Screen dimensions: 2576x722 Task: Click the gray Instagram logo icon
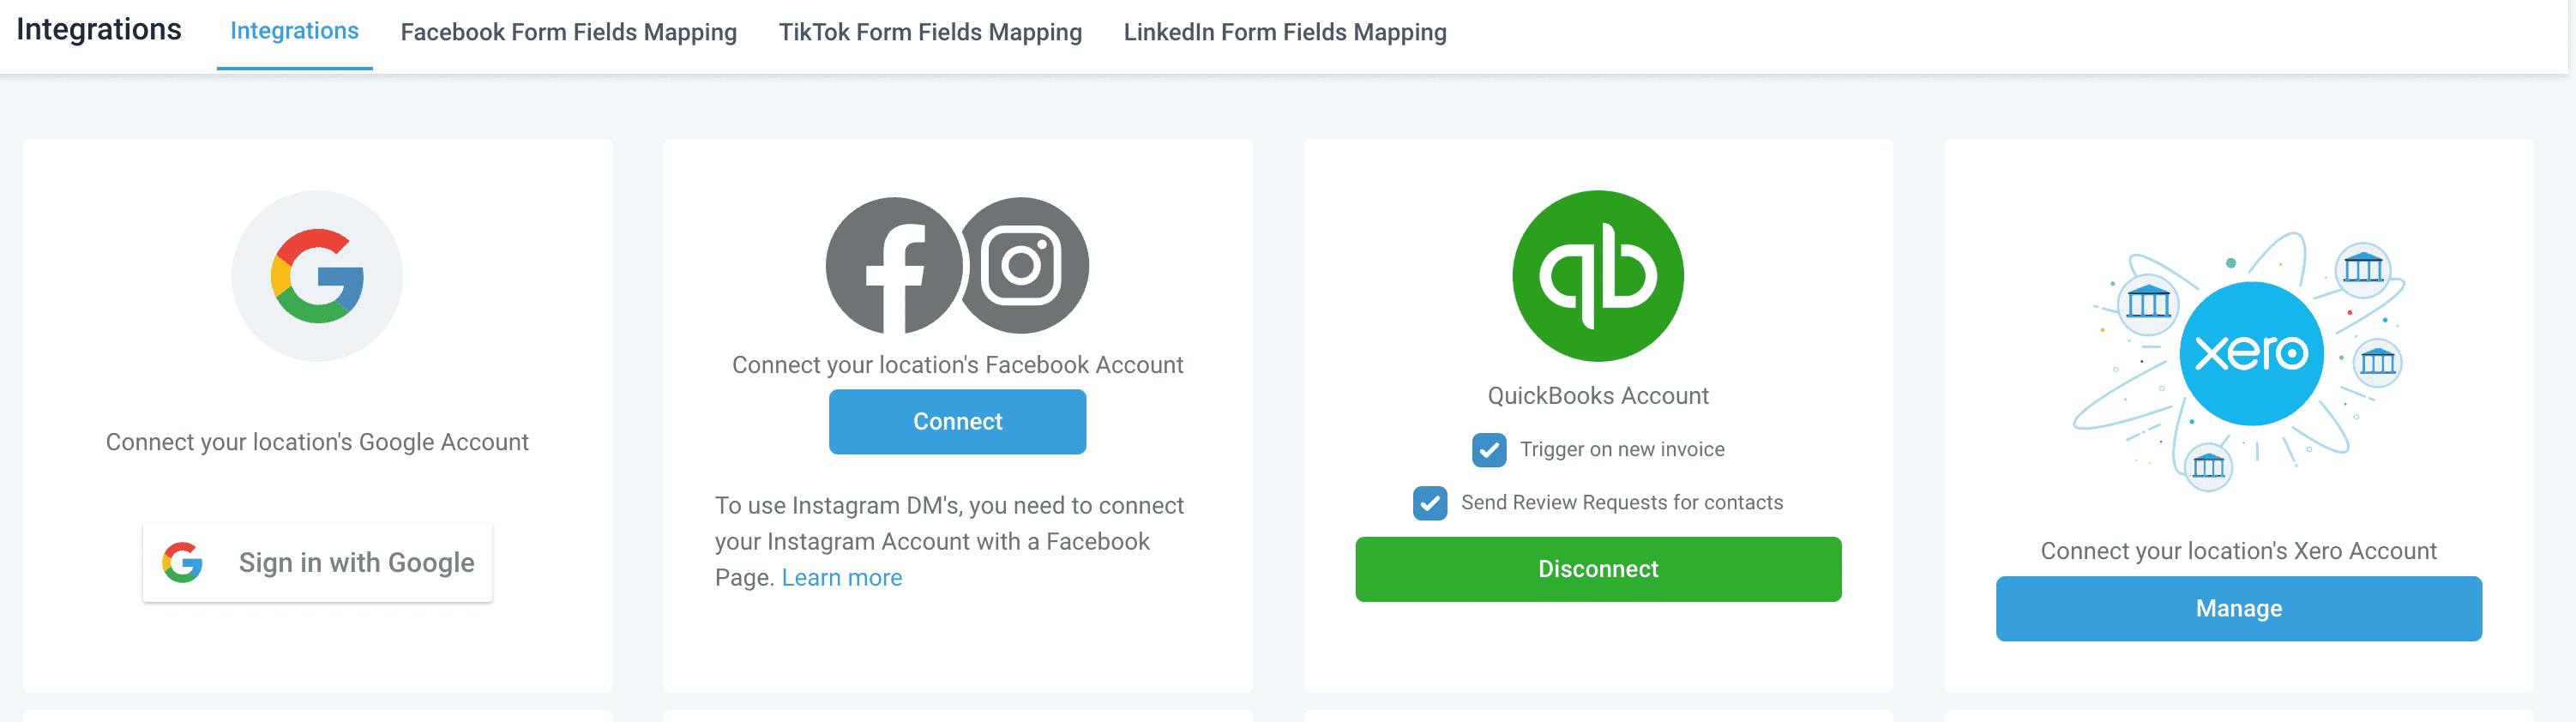(1022, 266)
